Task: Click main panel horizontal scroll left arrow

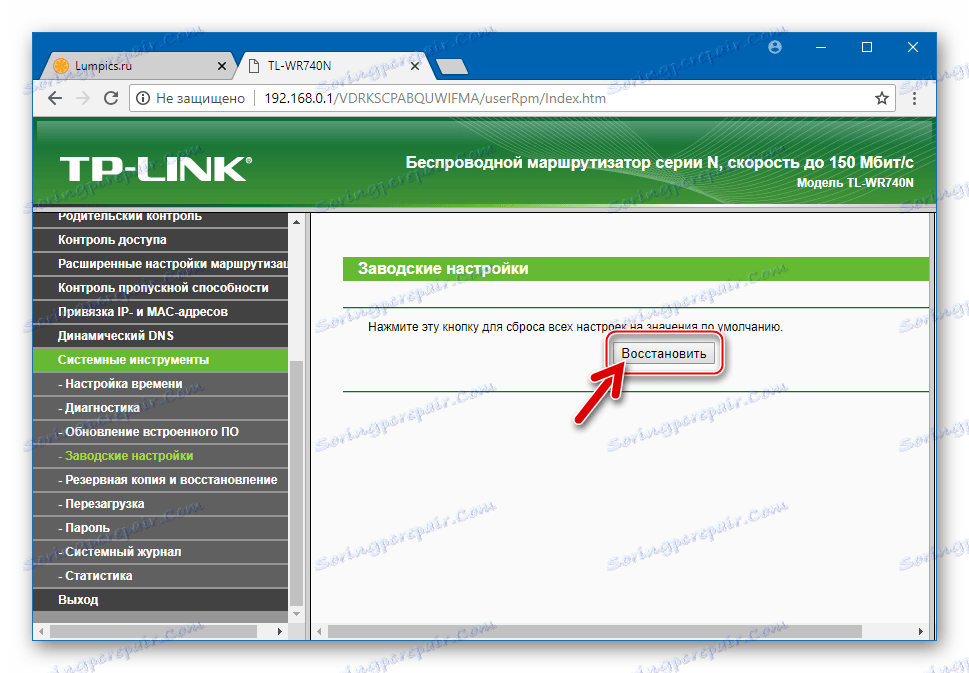Action: (319, 632)
